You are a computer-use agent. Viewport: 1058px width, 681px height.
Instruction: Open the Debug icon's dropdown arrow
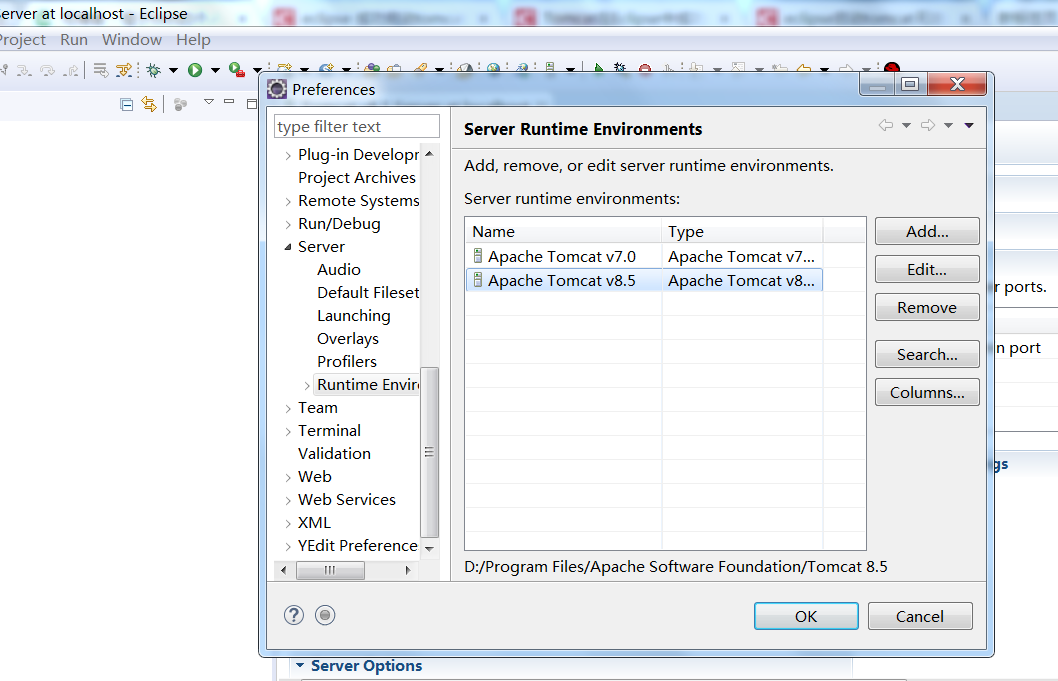[173, 70]
